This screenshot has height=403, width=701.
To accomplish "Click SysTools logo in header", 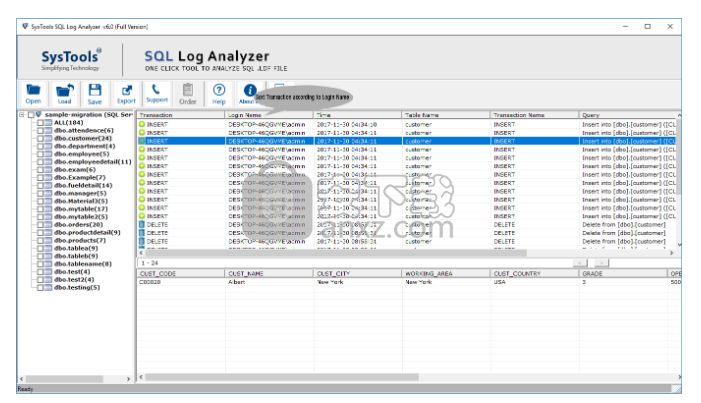I will tap(71, 59).
